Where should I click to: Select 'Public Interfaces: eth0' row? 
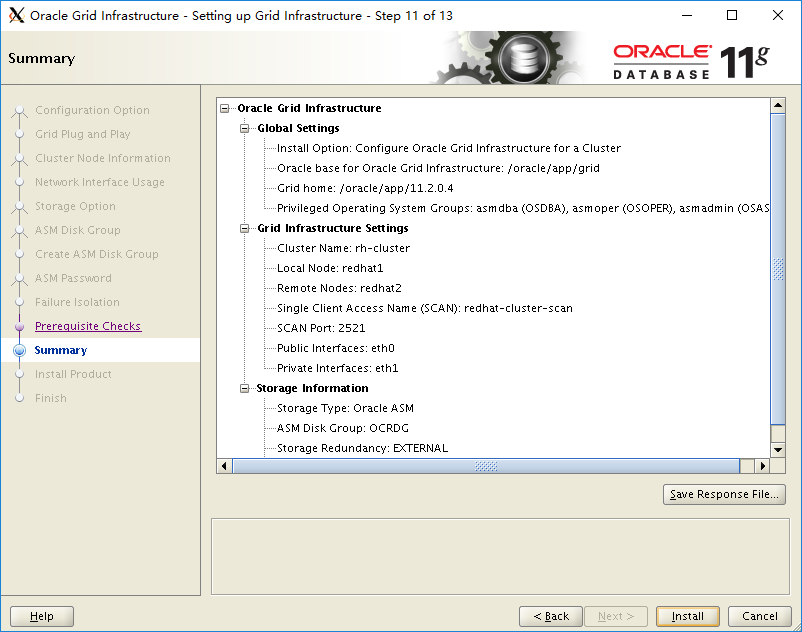(336, 348)
